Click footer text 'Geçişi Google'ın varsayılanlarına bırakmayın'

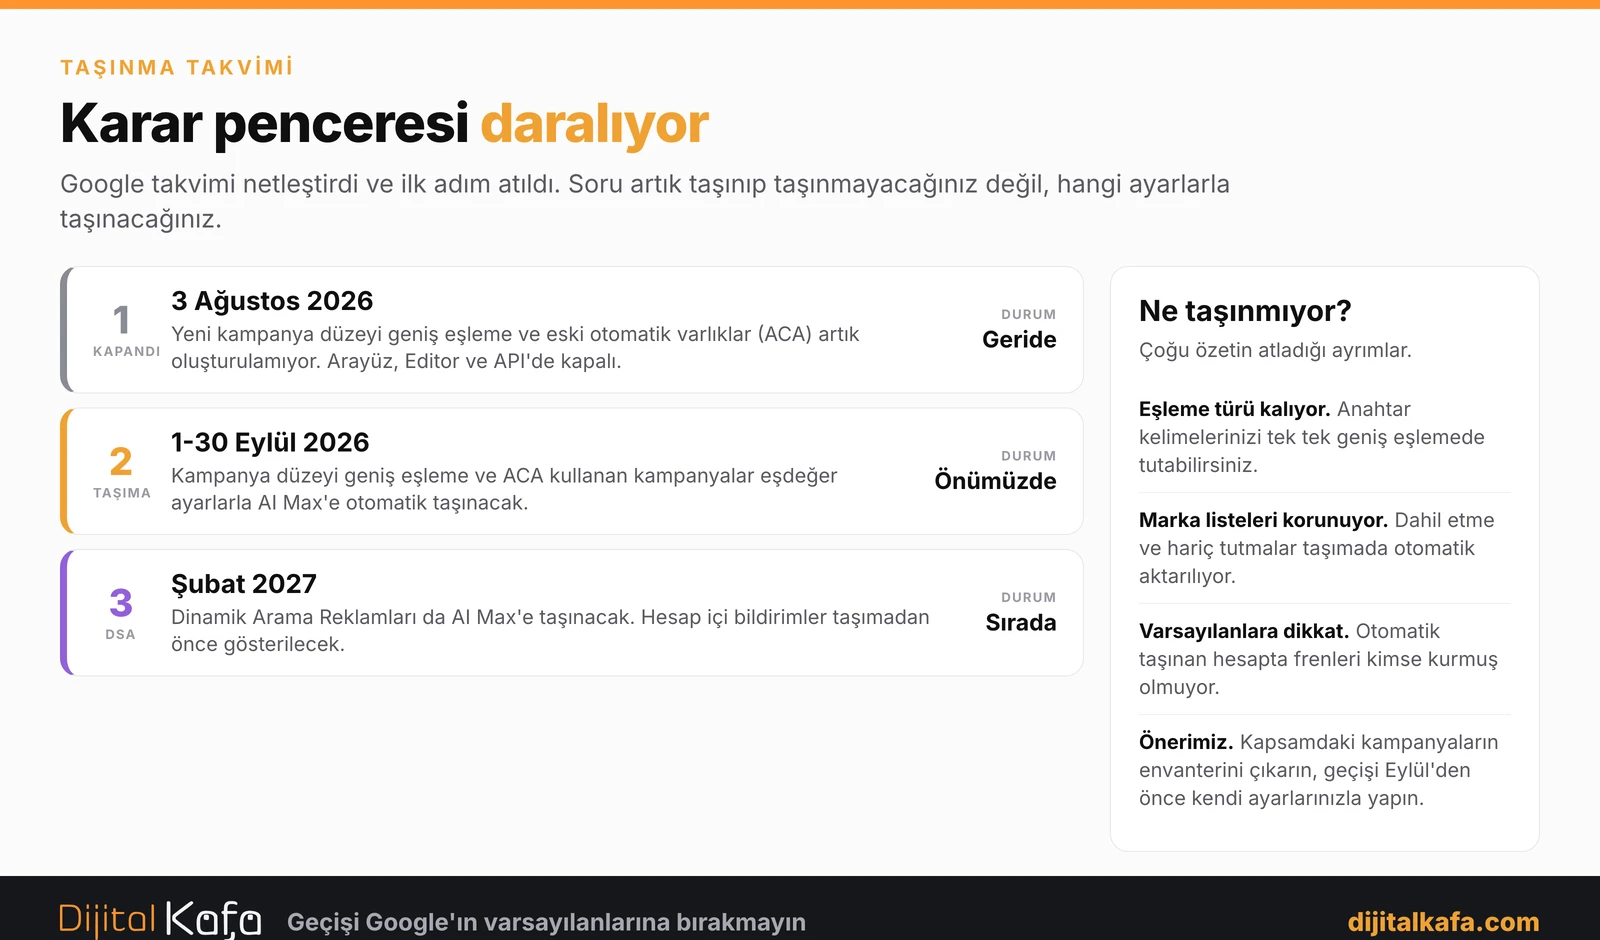coord(546,922)
